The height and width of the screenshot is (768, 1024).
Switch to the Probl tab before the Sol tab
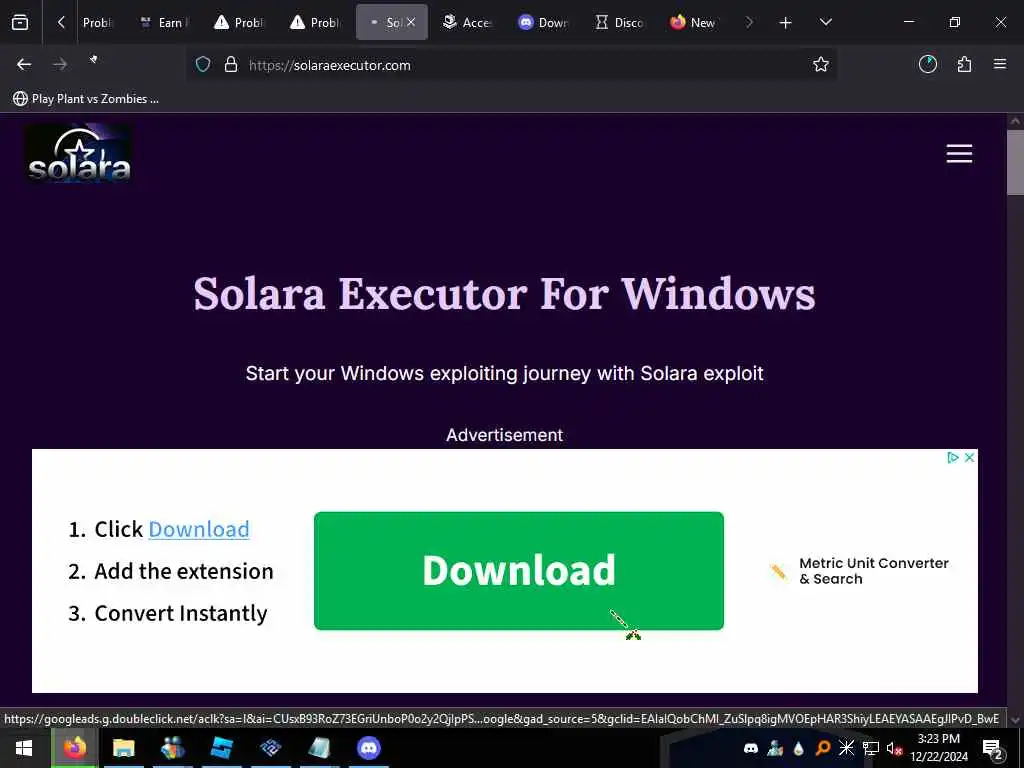coord(315,23)
